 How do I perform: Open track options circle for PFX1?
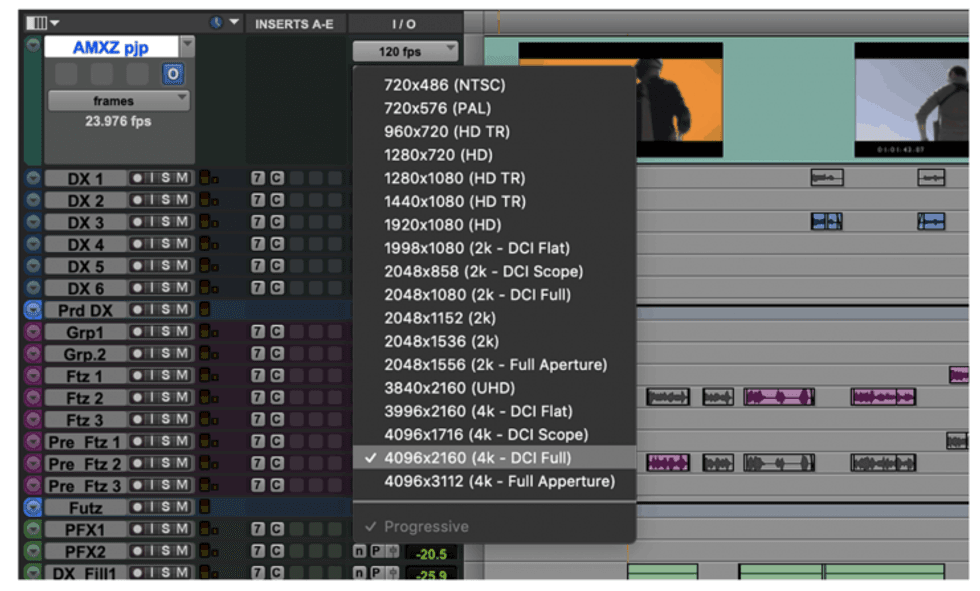[33, 529]
